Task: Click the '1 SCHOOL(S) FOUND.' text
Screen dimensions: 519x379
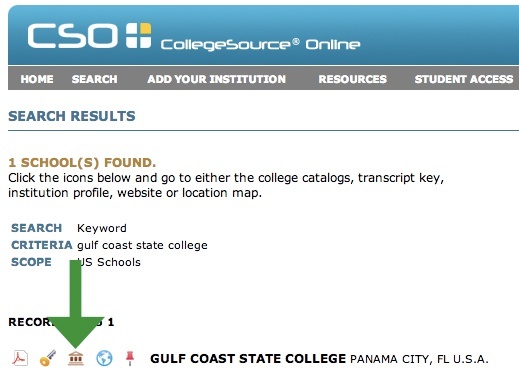Action: [82, 163]
